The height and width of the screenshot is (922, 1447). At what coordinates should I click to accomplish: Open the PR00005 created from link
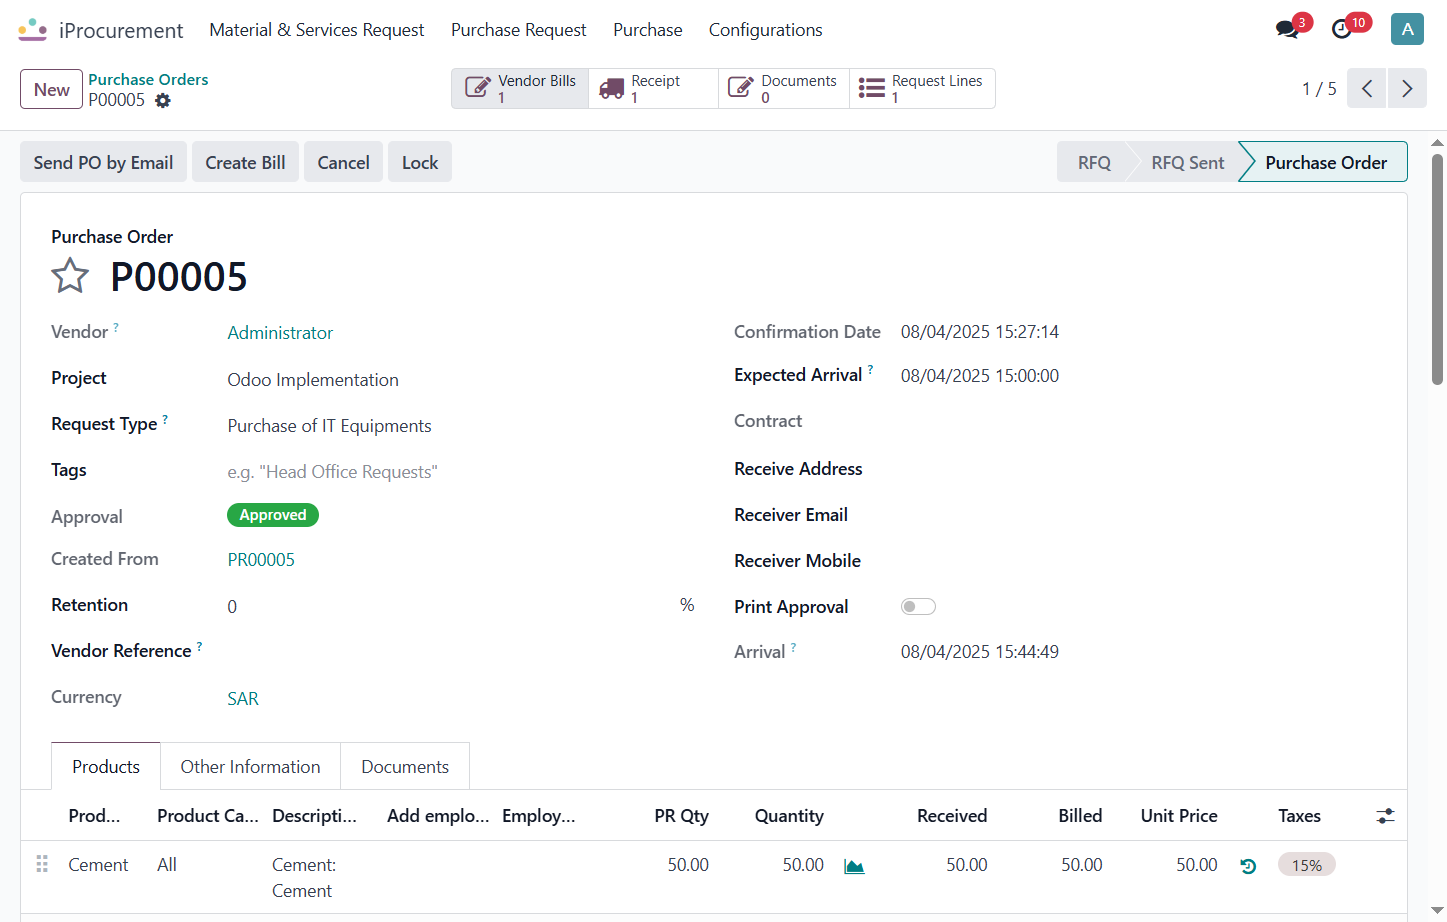(261, 560)
